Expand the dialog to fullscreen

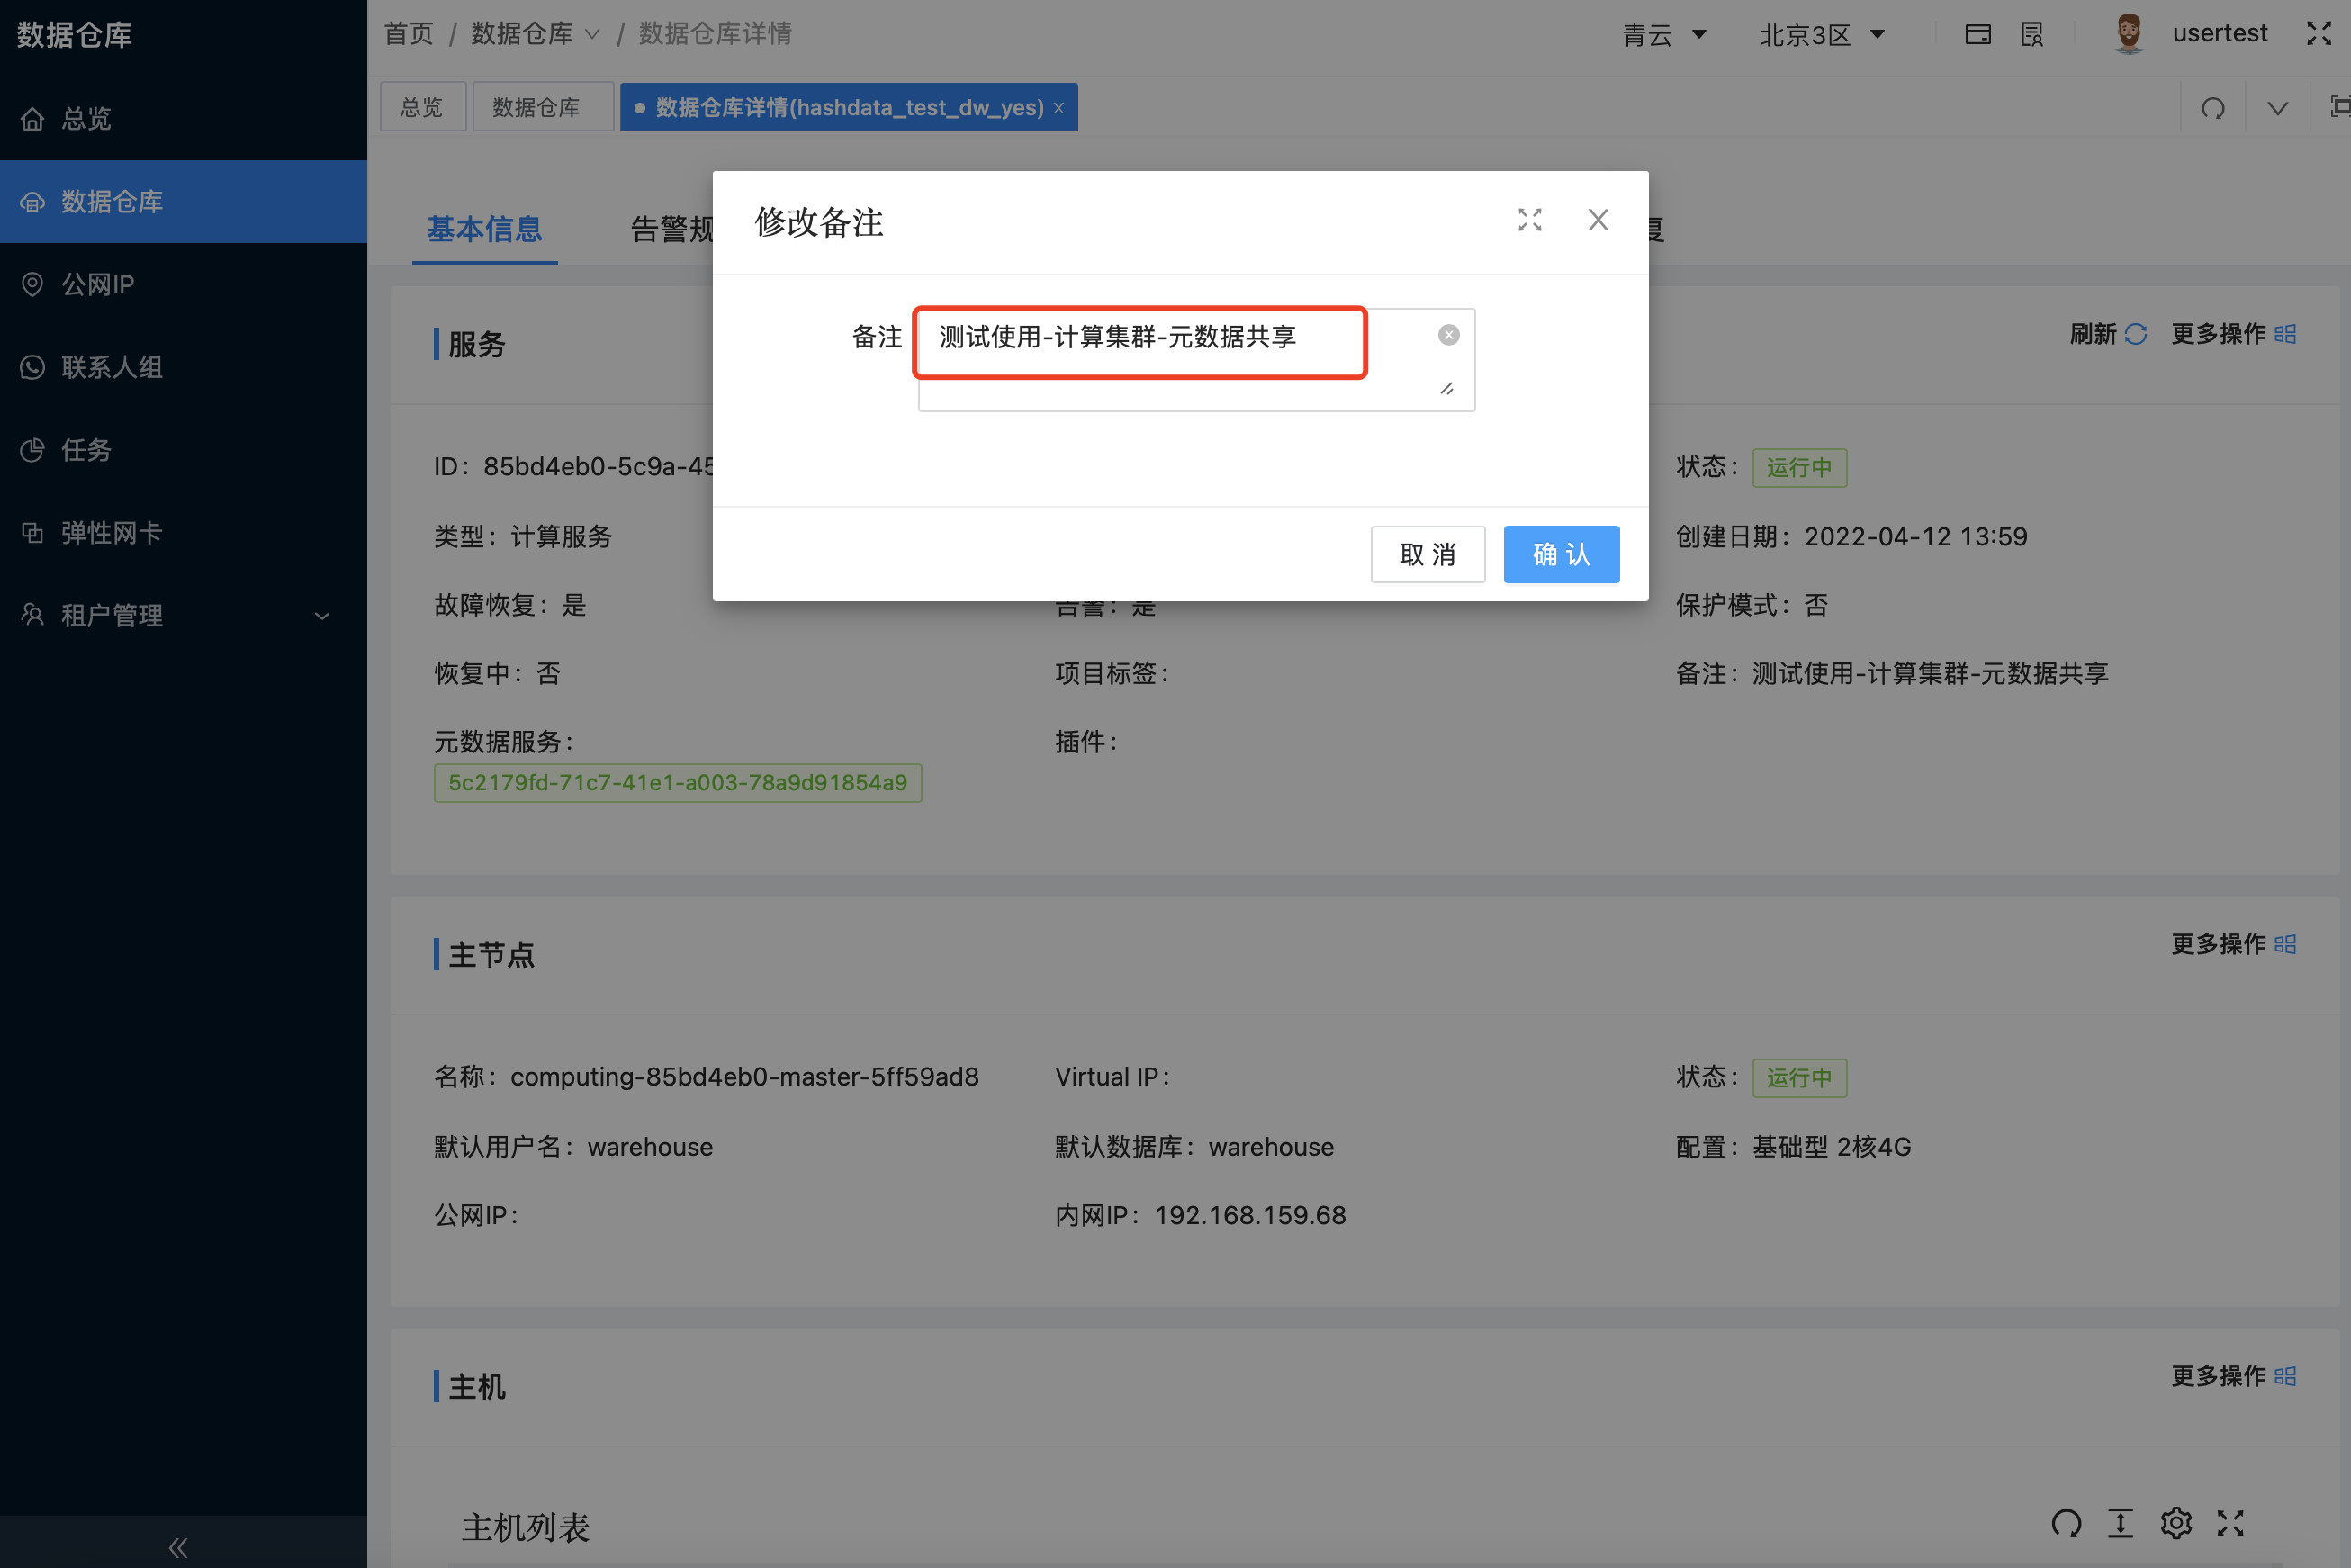pos(1530,220)
